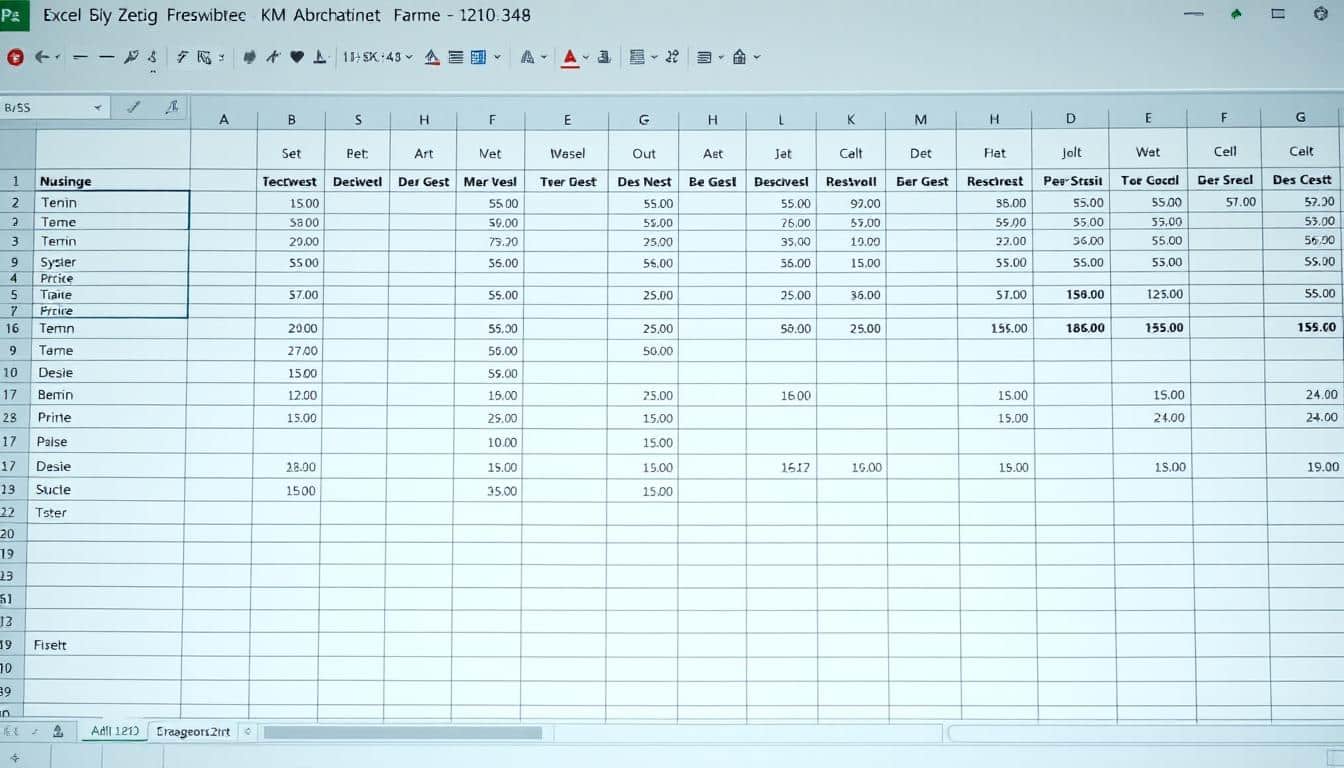The width and height of the screenshot is (1344, 768).
Task: Click the check mark icon by the Name Box
Action: point(132,106)
